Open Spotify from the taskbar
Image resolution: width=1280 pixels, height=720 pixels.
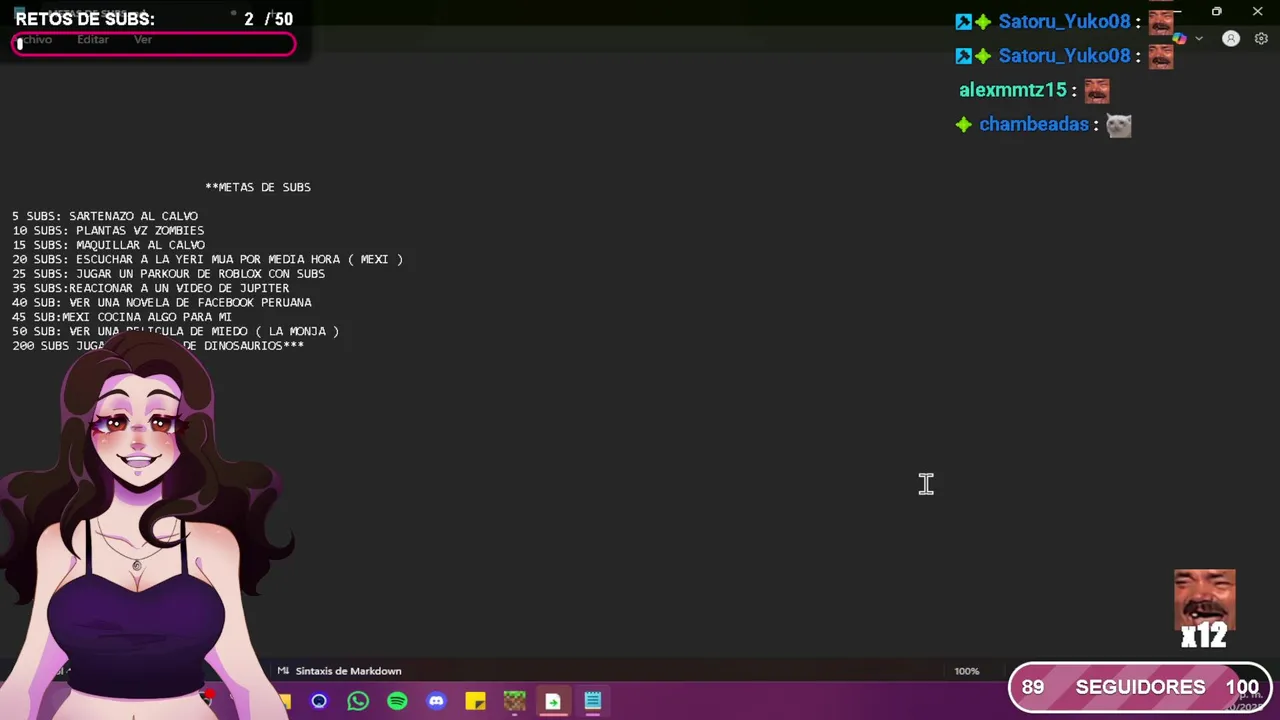point(397,701)
